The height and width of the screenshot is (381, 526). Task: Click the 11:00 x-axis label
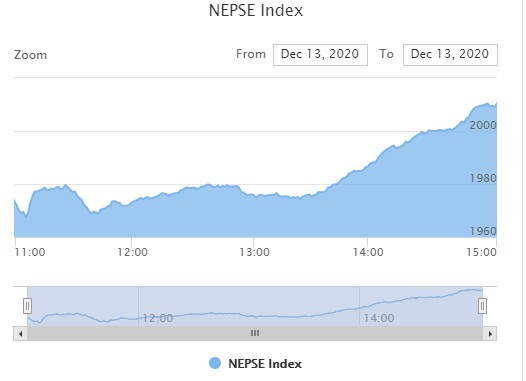point(30,252)
